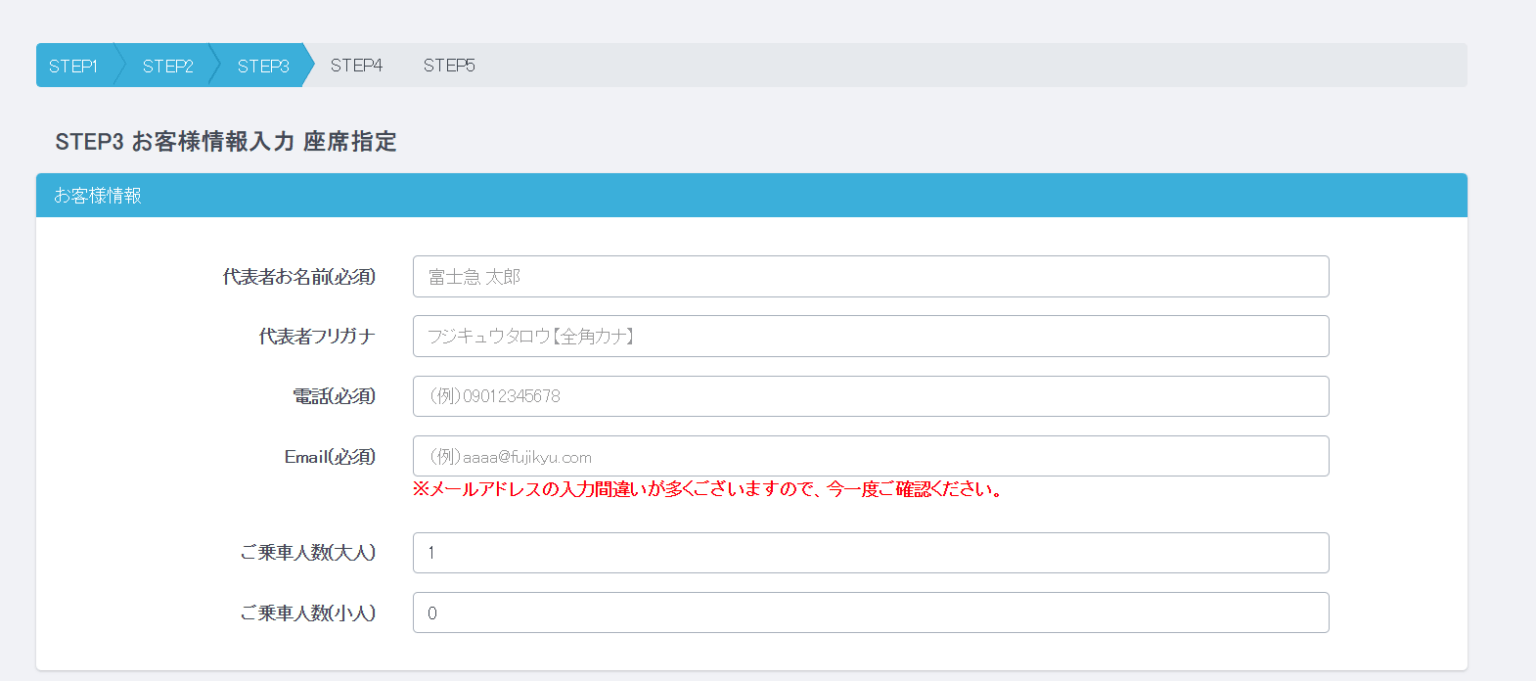Focus the 代表者お名前 name input field
The image size is (1536, 681).
(x=870, y=277)
